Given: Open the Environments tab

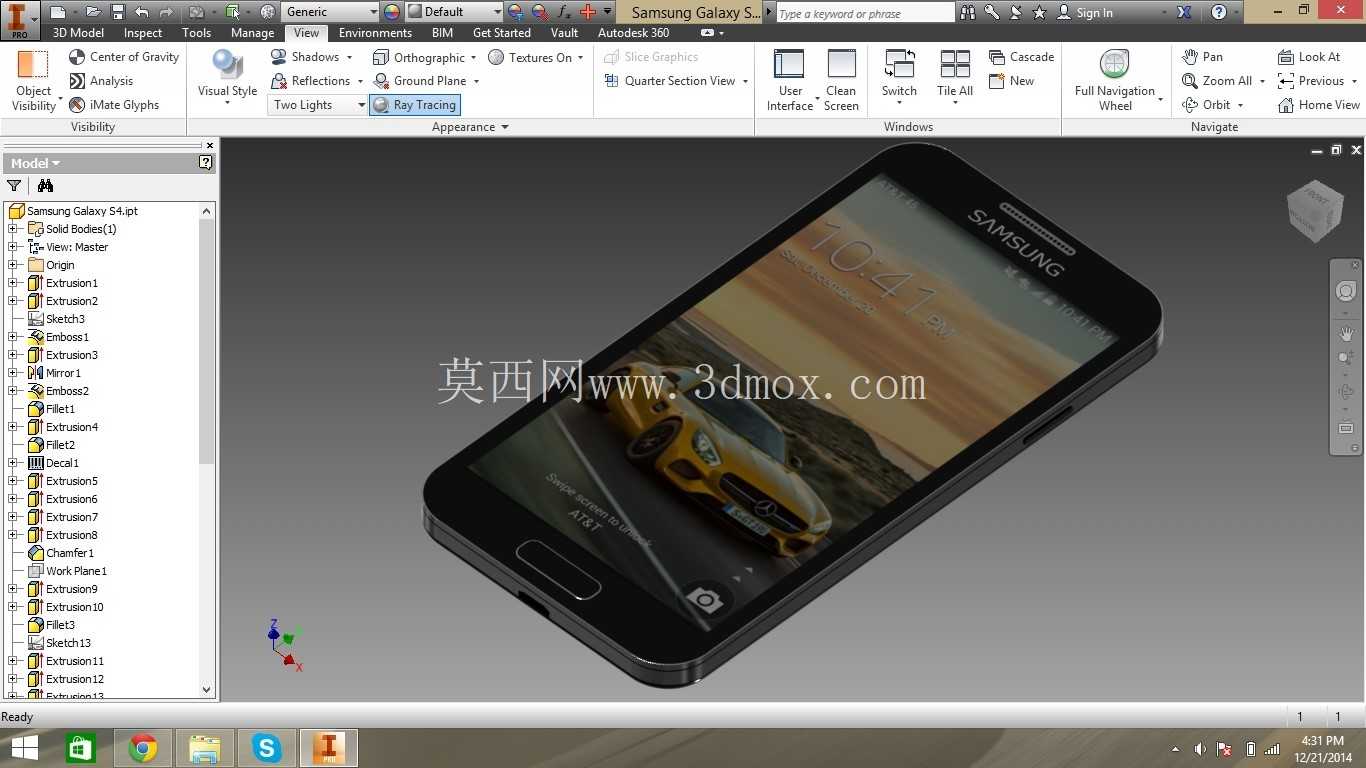Looking at the screenshot, I should (x=375, y=33).
